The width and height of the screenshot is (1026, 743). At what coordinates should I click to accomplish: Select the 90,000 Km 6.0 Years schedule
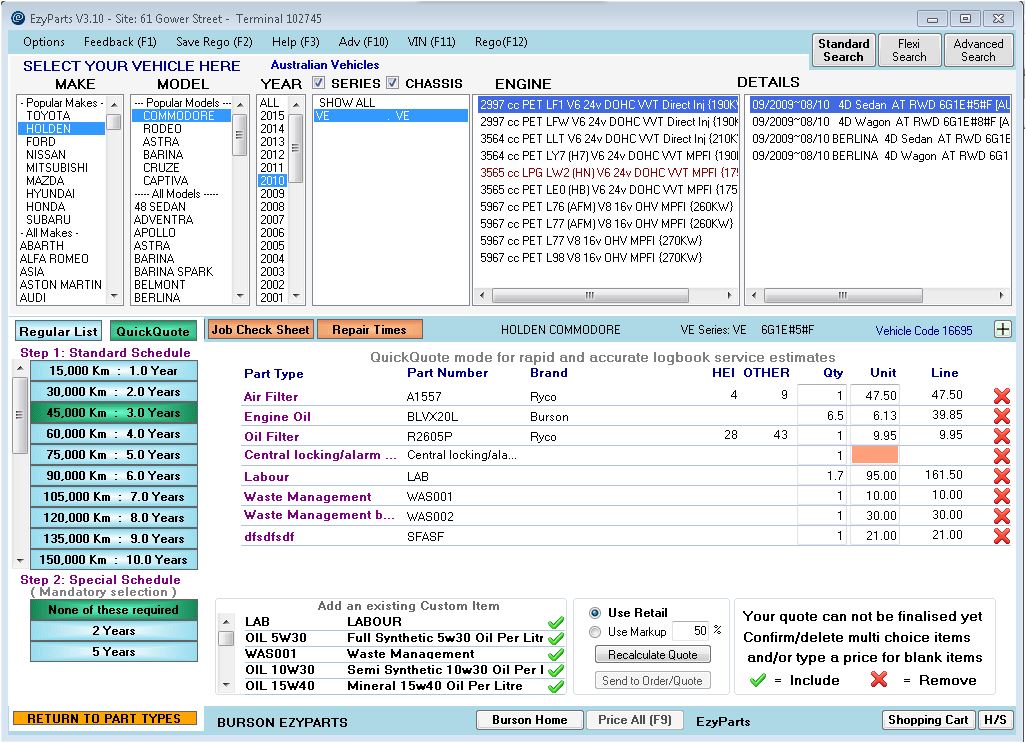(114, 475)
